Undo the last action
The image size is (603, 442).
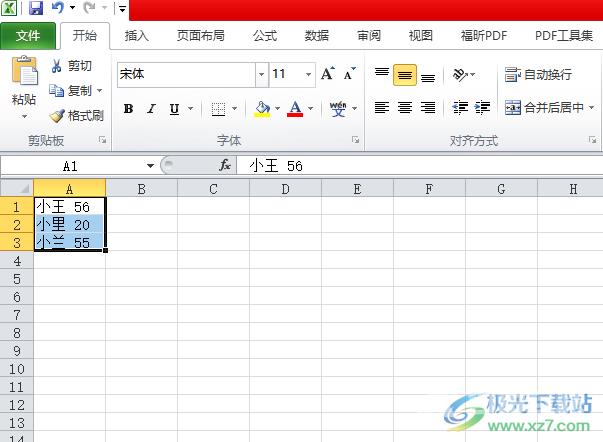click(x=58, y=7)
